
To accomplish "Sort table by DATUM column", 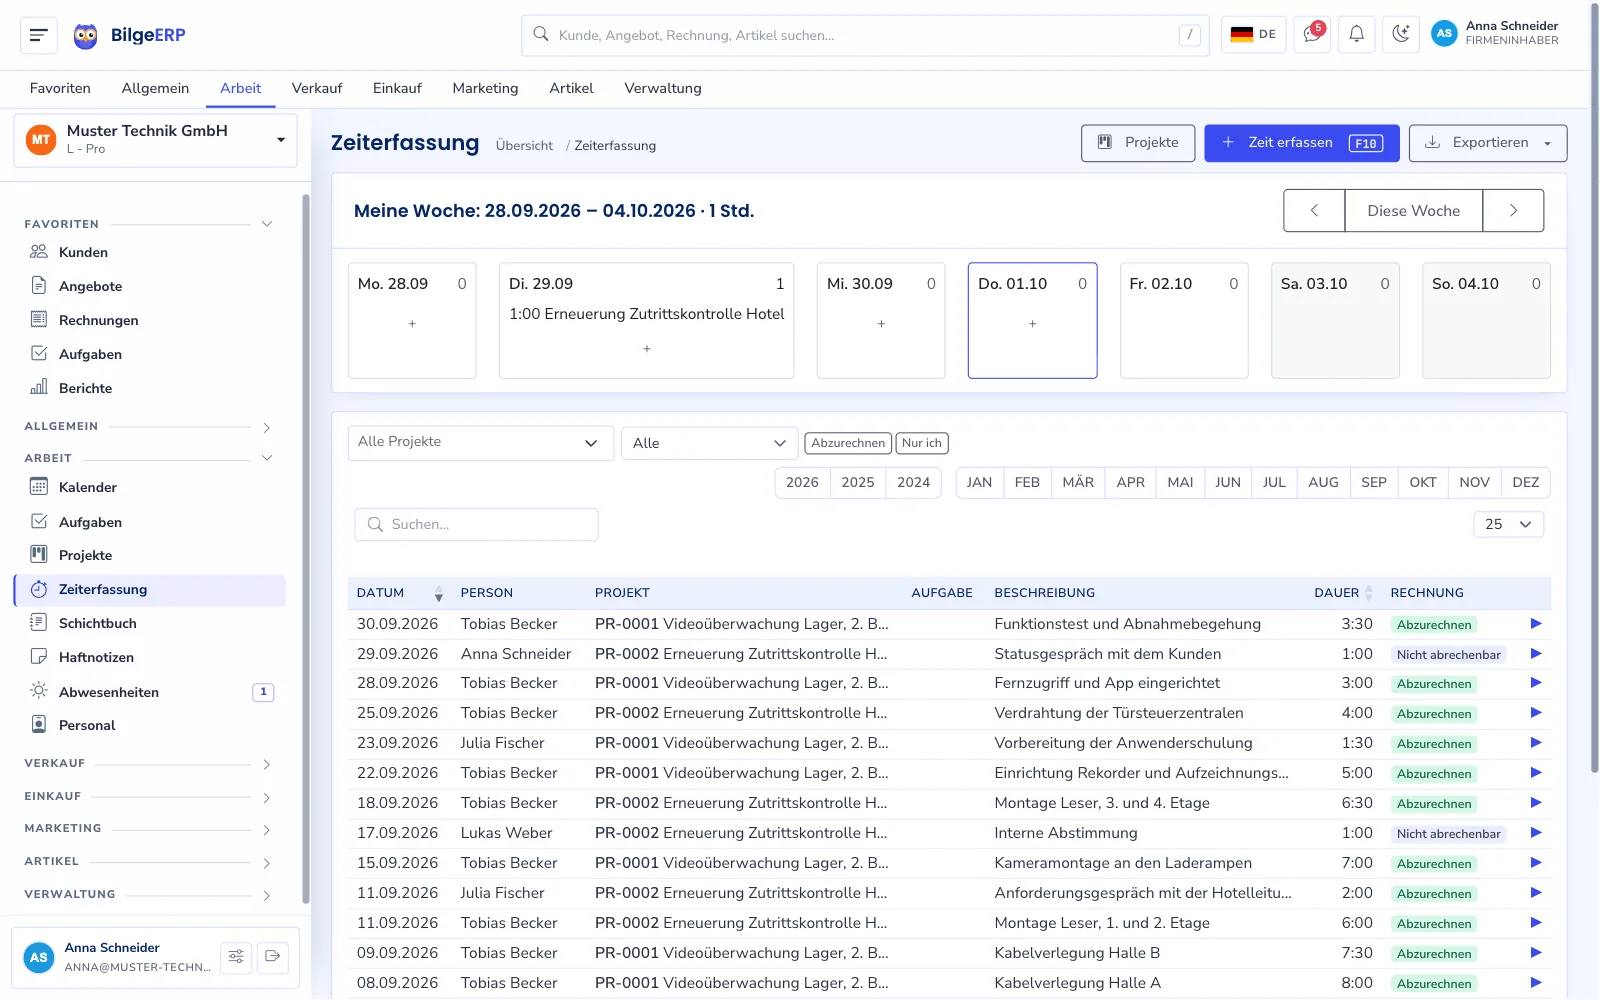I will pos(400,593).
